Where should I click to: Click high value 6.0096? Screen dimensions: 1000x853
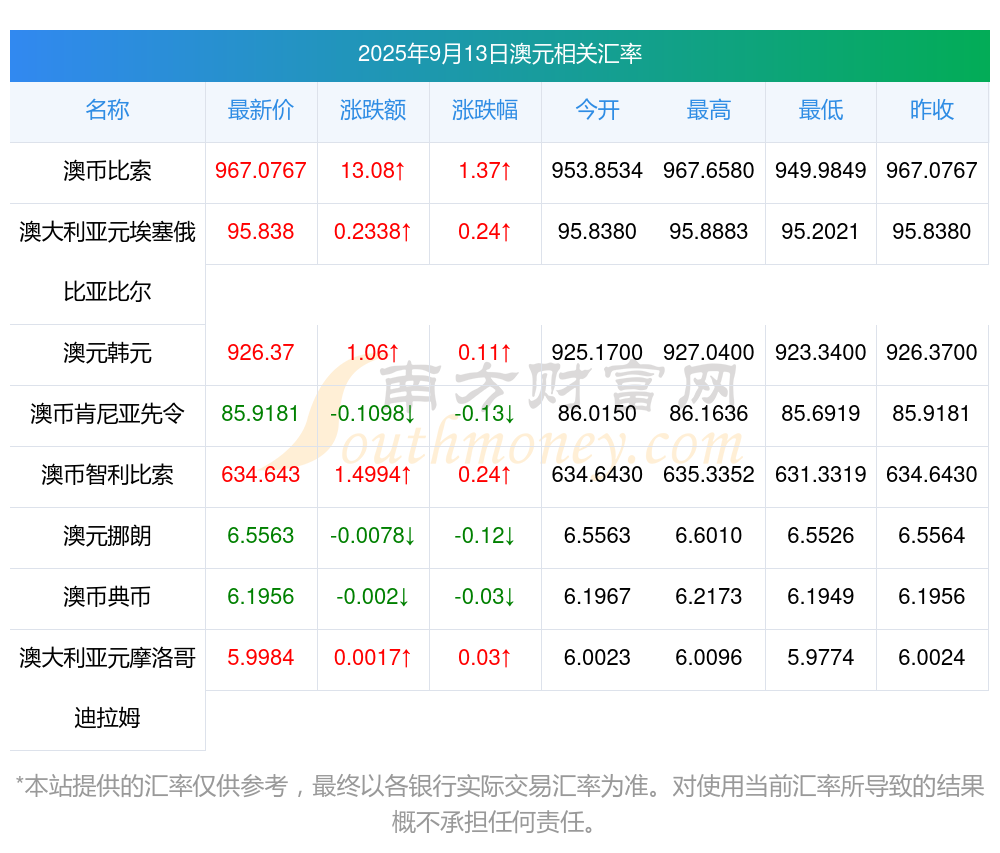tap(709, 658)
